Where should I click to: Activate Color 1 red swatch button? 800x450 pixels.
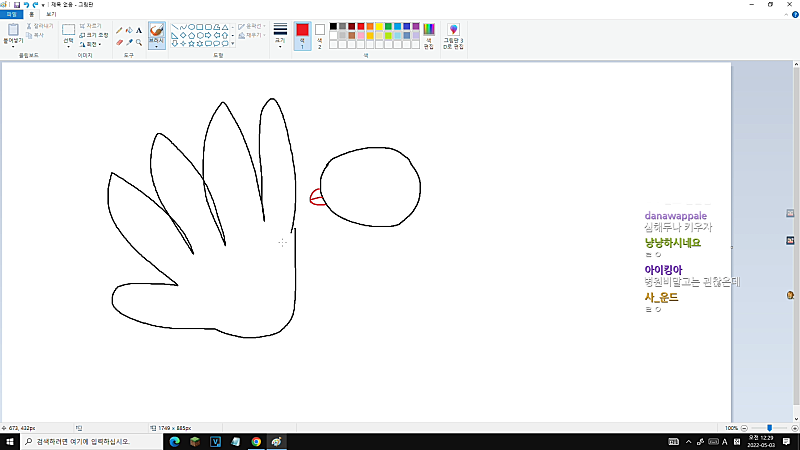pyautogui.click(x=302, y=36)
